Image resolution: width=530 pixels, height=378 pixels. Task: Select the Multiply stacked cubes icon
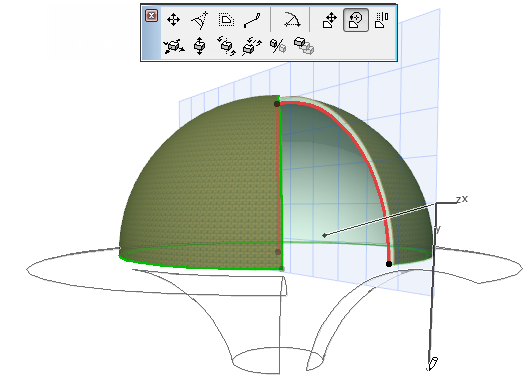(304, 46)
